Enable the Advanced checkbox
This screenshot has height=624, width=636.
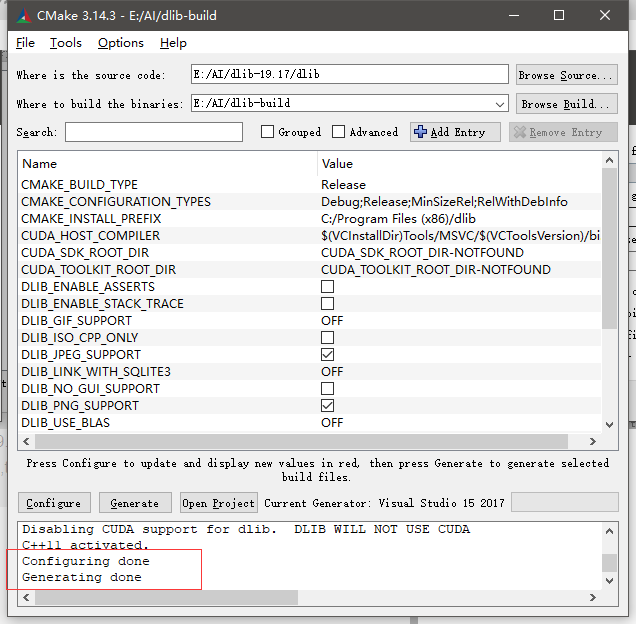point(338,131)
